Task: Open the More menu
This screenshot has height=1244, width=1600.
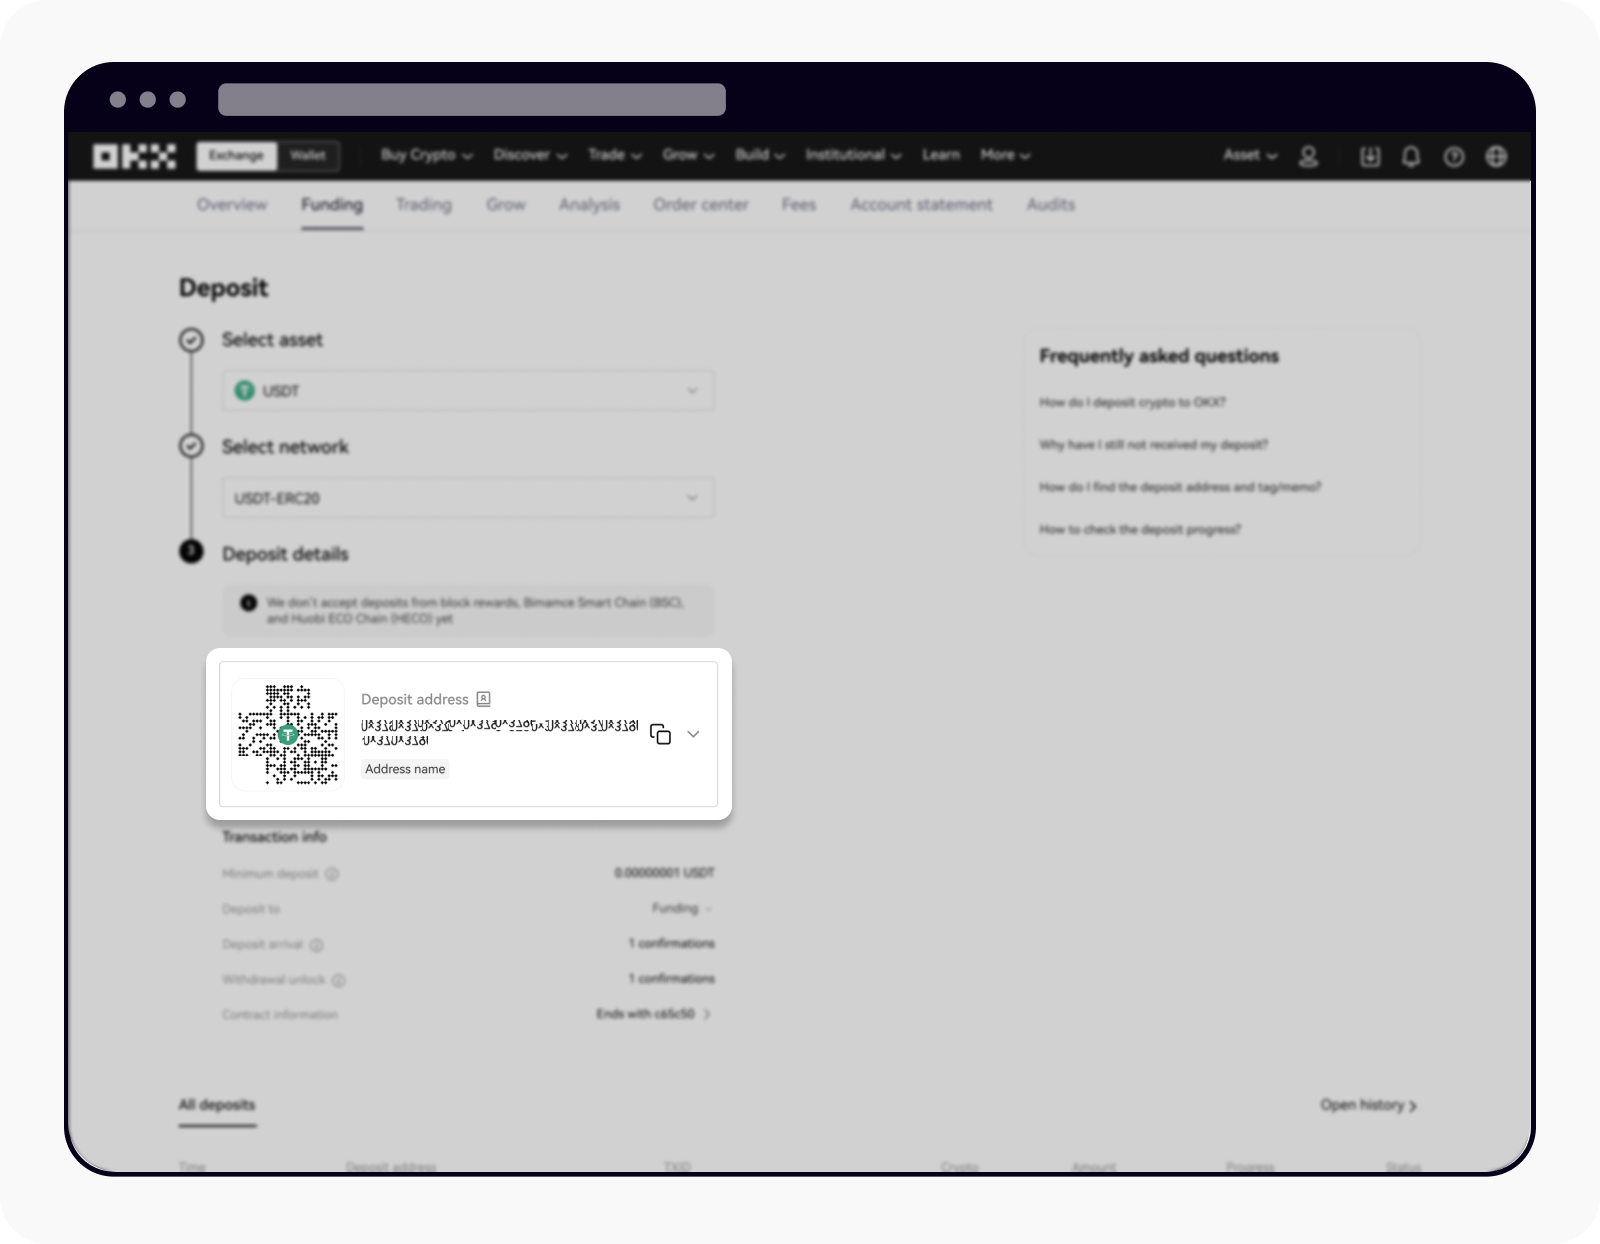Action: click(x=1005, y=155)
